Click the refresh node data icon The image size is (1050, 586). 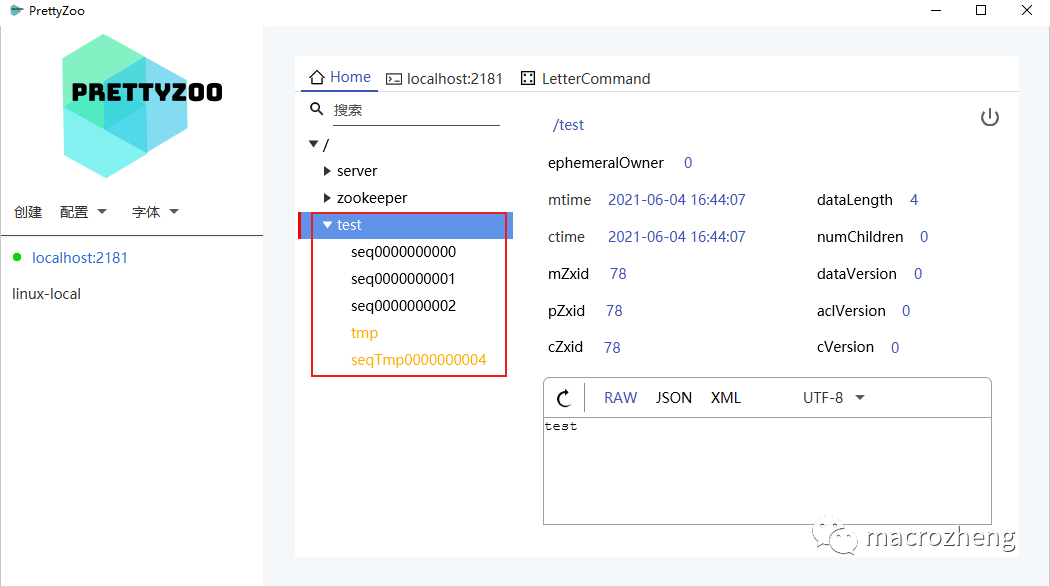click(564, 398)
